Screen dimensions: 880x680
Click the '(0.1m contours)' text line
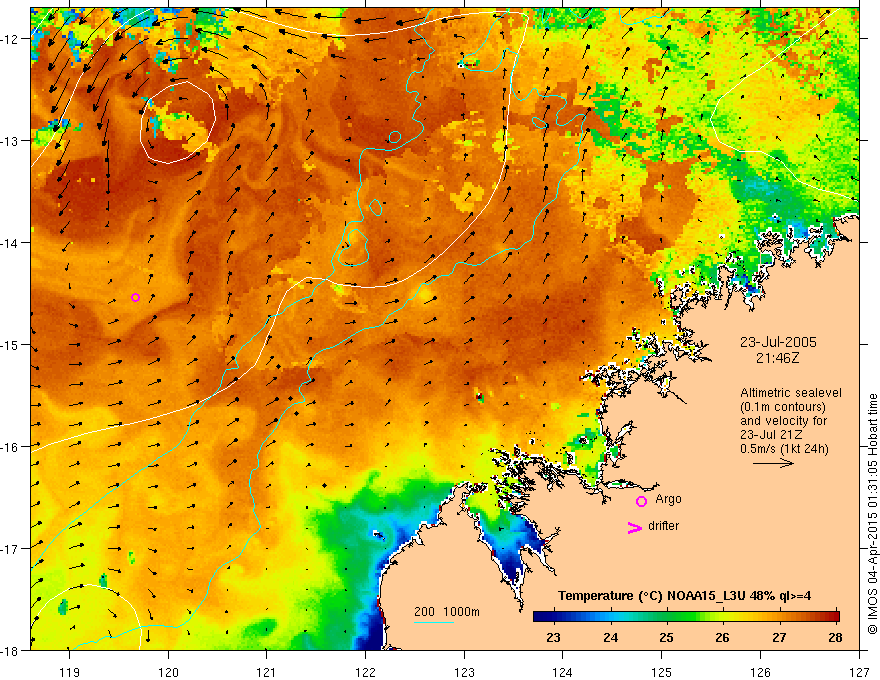point(783,407)
